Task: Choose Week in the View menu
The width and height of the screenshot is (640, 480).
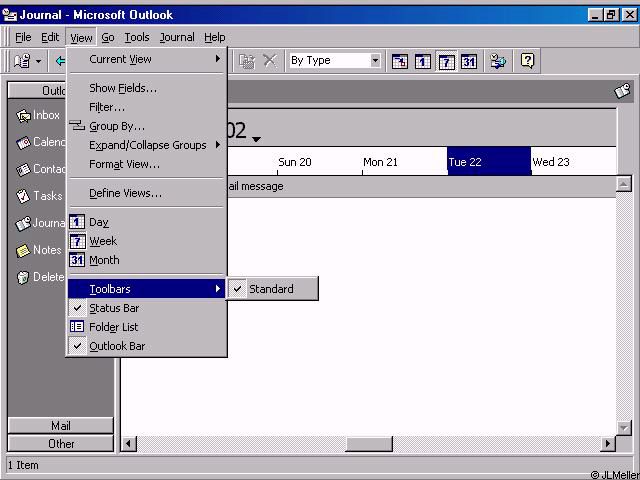Action: coord(147,241)
